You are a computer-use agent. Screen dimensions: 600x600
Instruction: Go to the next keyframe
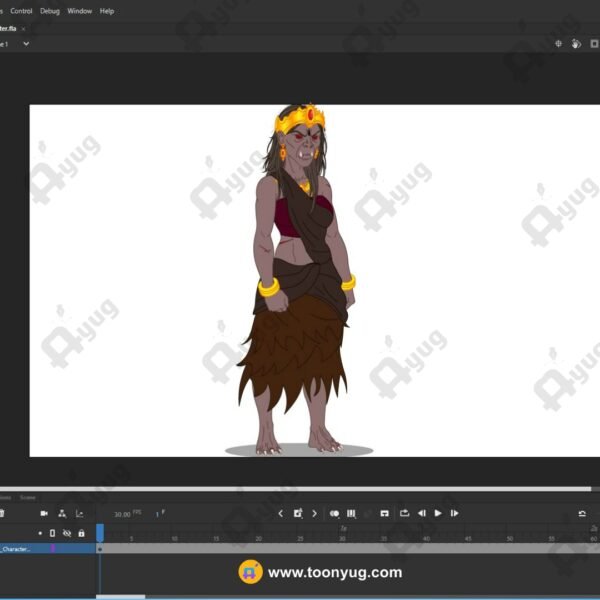click(x=315, y=514)
